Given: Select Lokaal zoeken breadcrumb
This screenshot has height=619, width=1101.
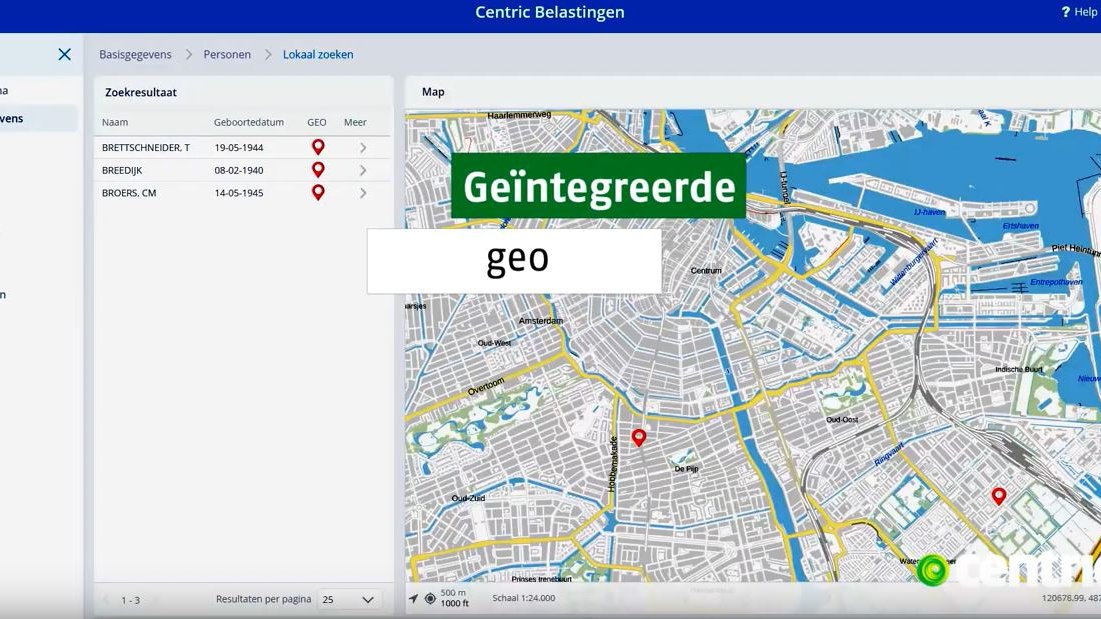Looking at the screenshot, I should (x=318, y=54).
